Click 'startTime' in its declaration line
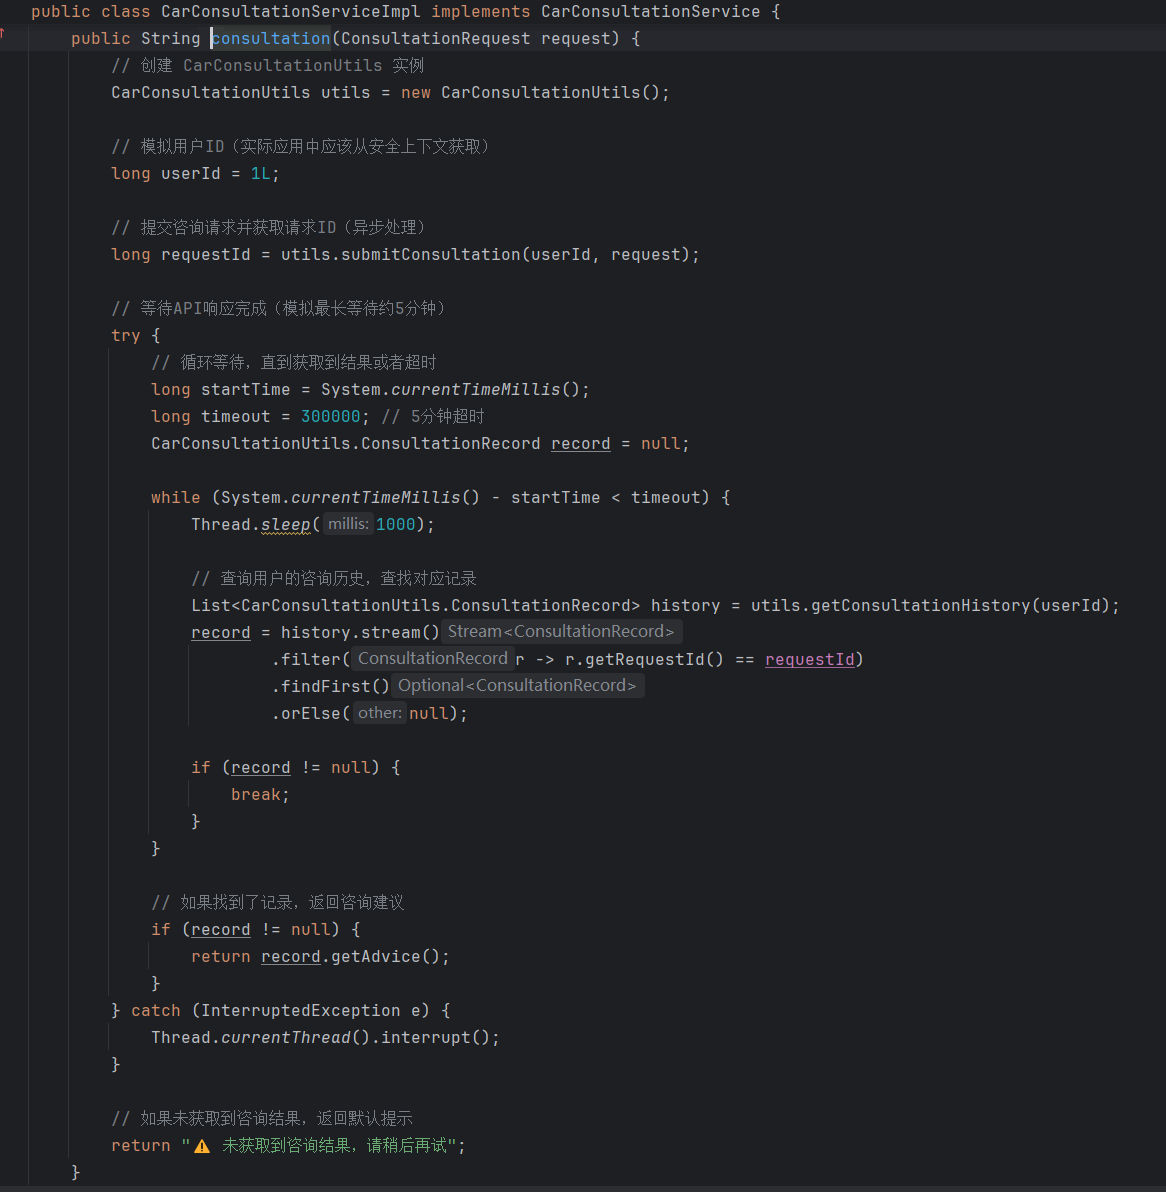 (x=246, y=389)
